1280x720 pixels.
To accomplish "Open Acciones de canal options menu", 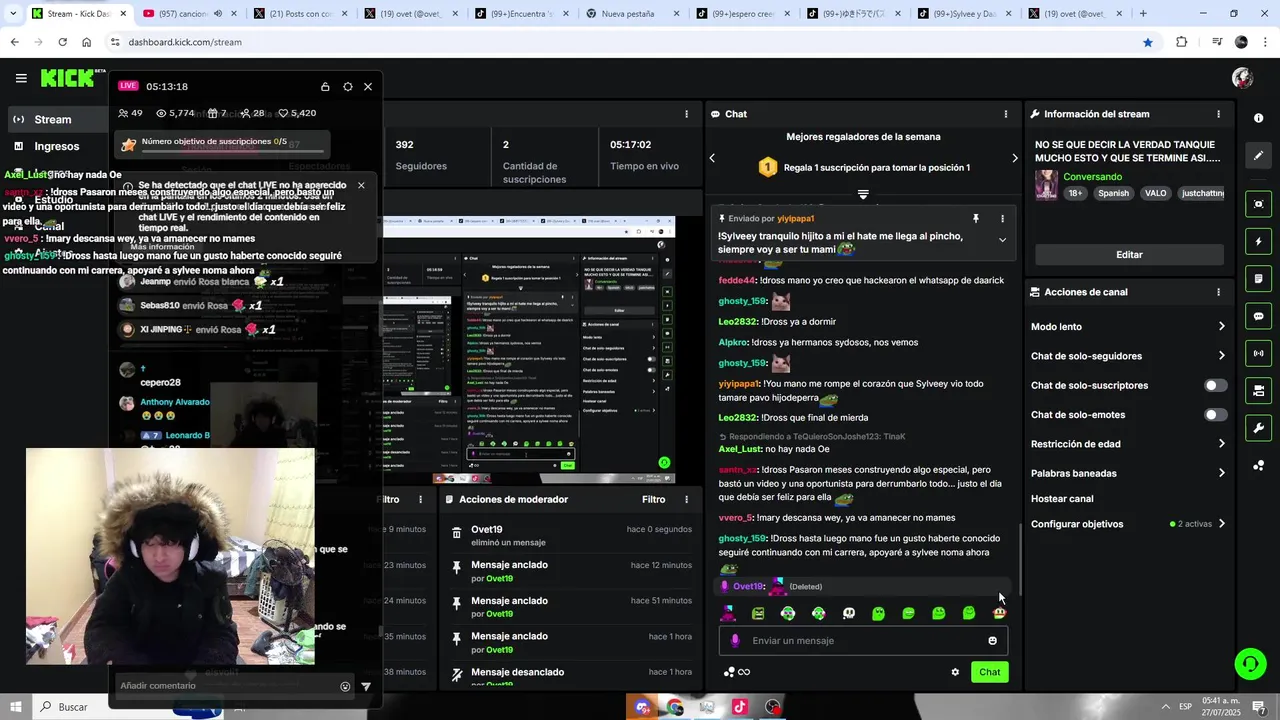I will tap(1218, 292).
